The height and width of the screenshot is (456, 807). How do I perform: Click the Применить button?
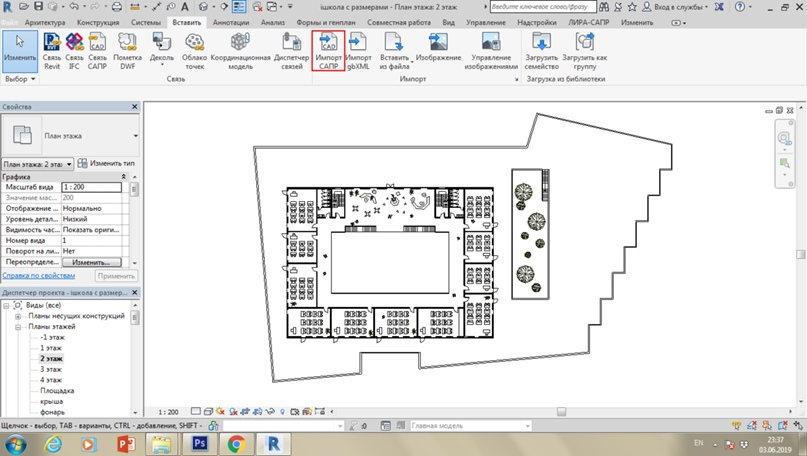tap(116, 276)
